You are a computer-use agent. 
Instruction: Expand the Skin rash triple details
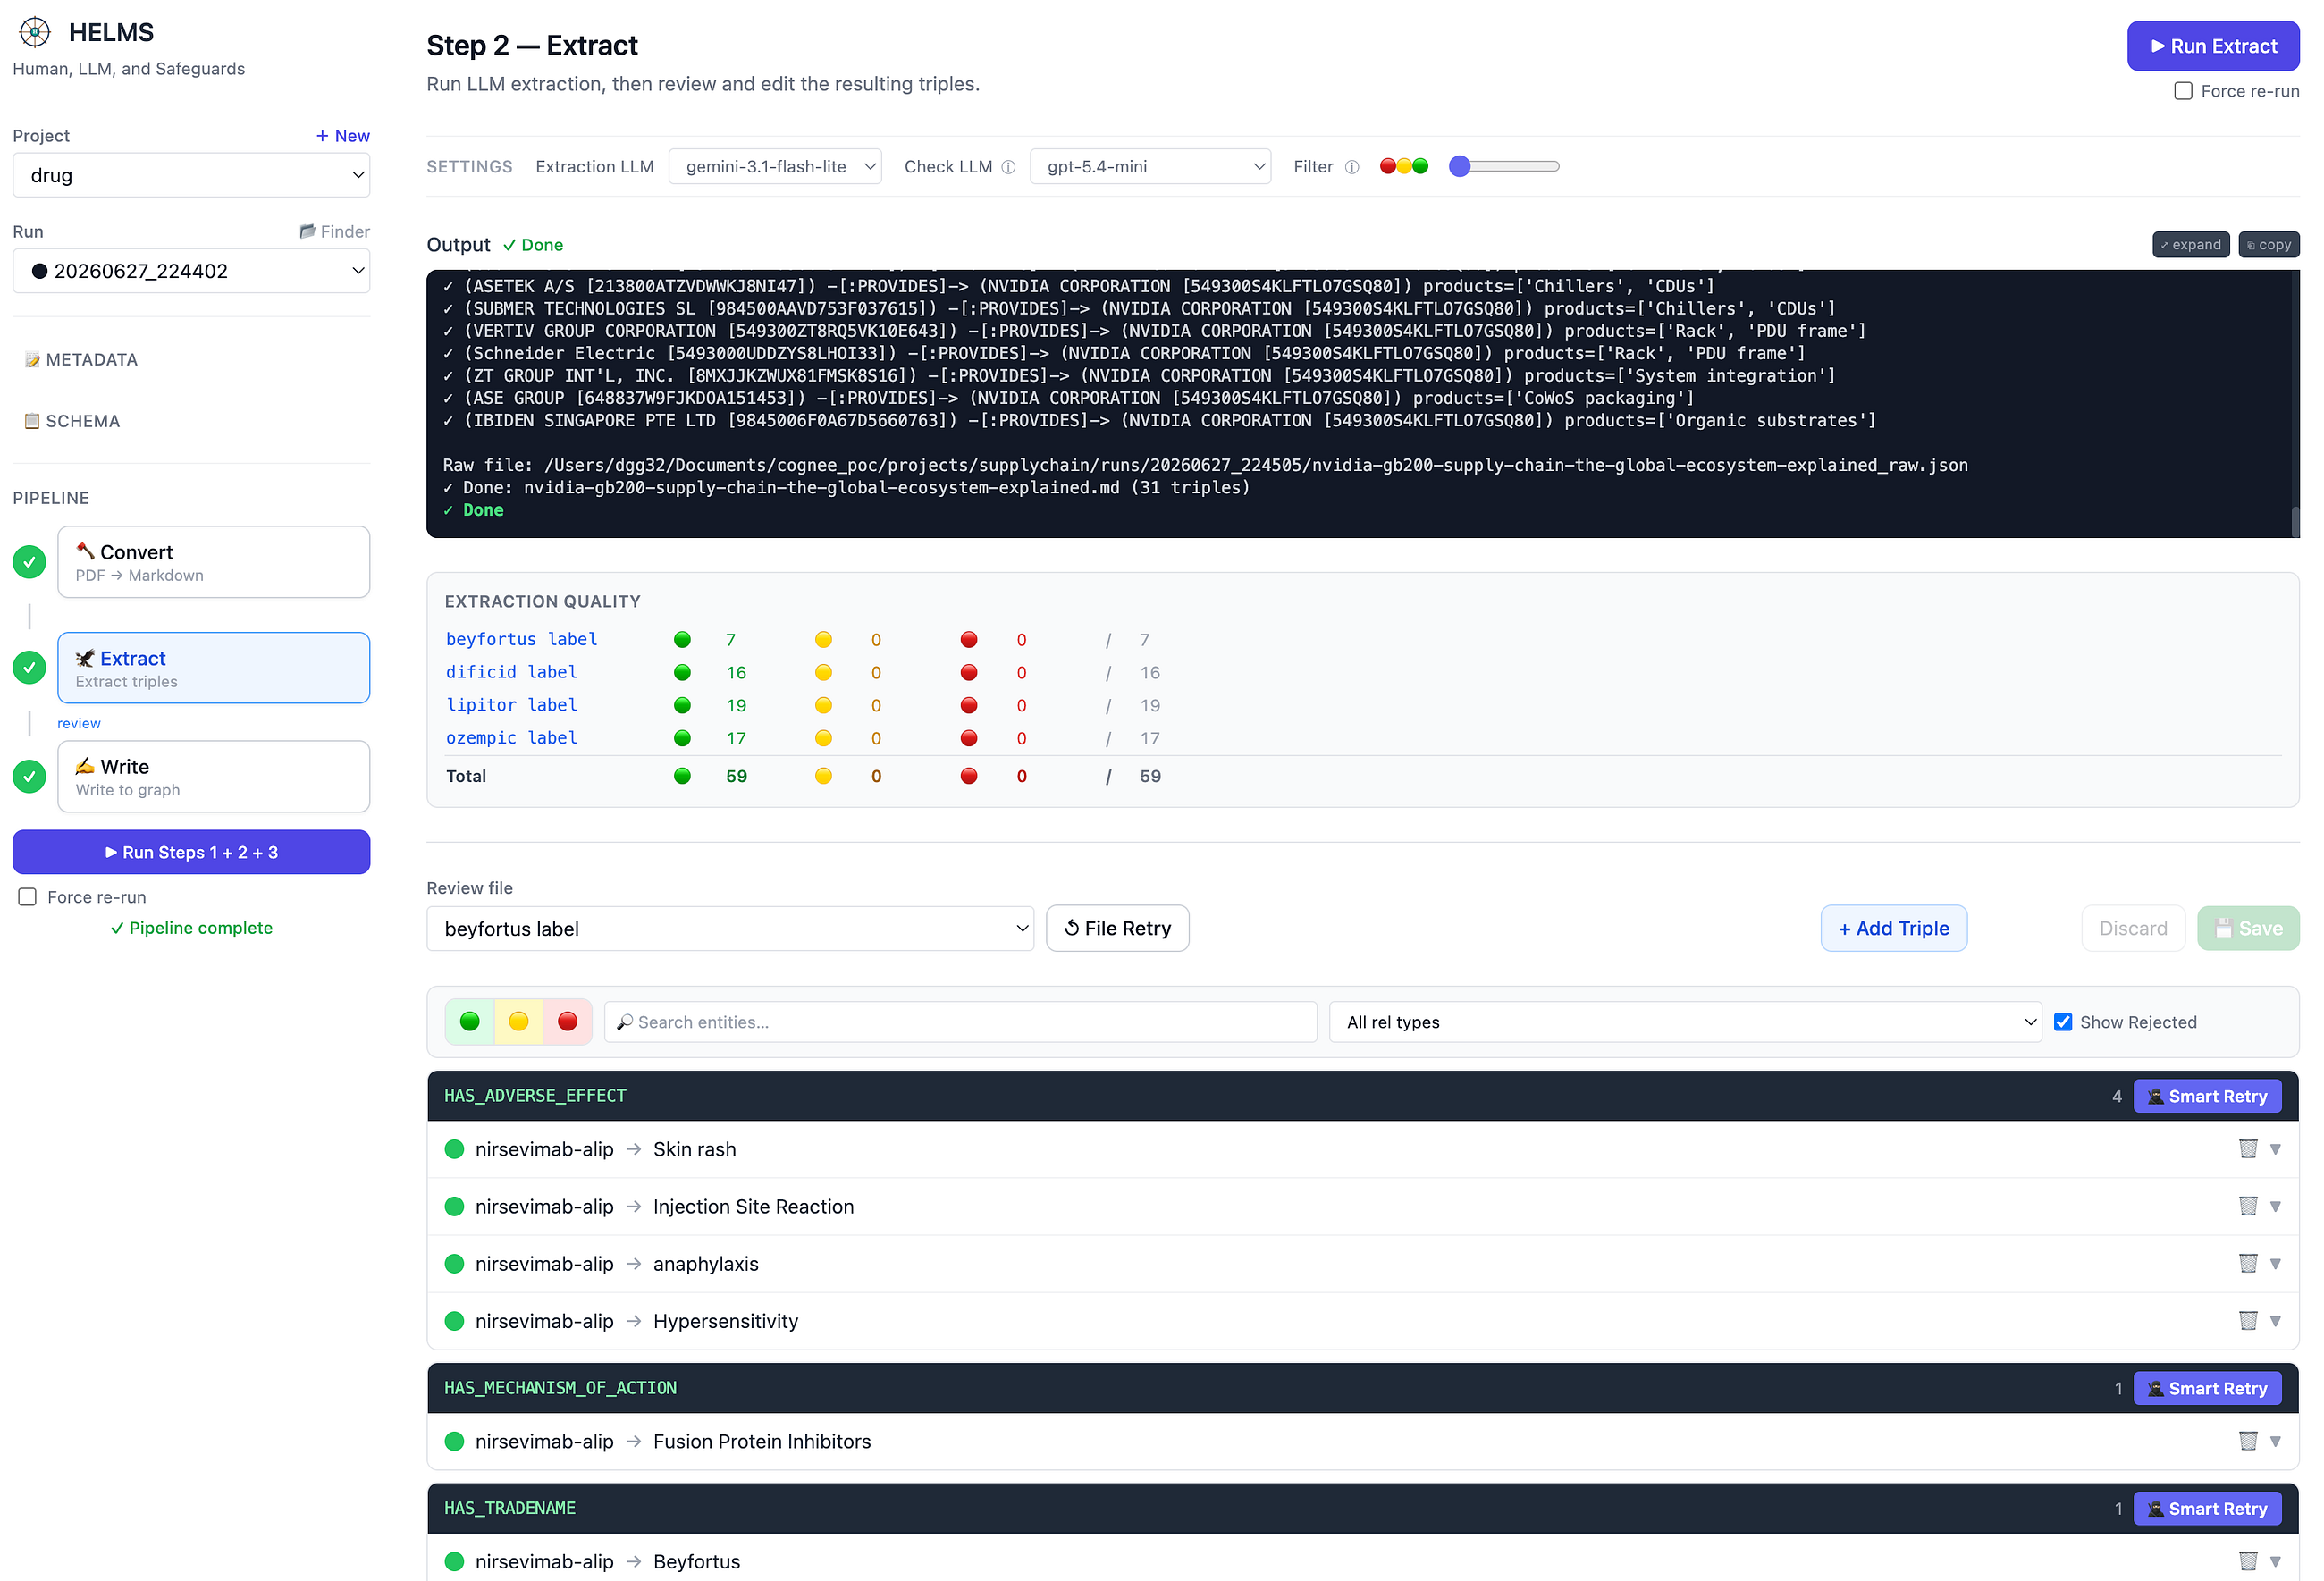2275,1149
